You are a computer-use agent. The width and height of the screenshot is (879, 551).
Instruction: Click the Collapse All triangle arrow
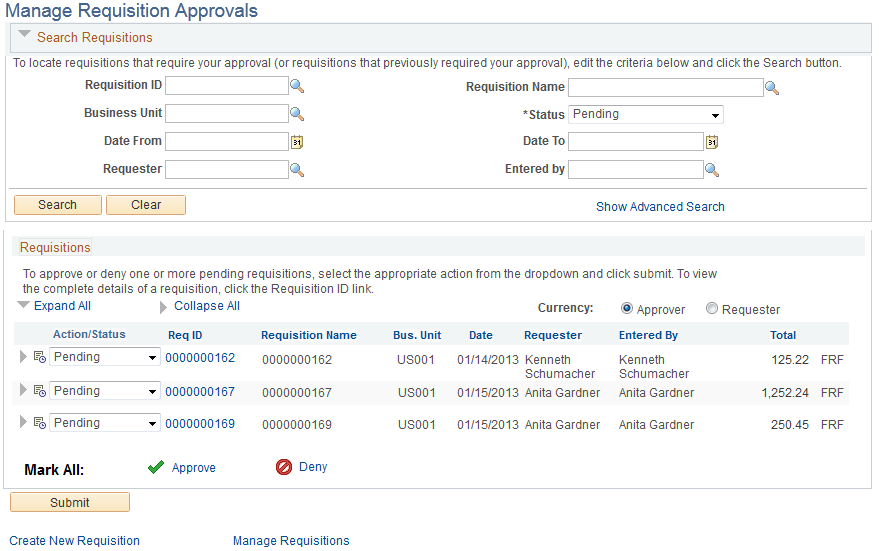tap(163, 307)
